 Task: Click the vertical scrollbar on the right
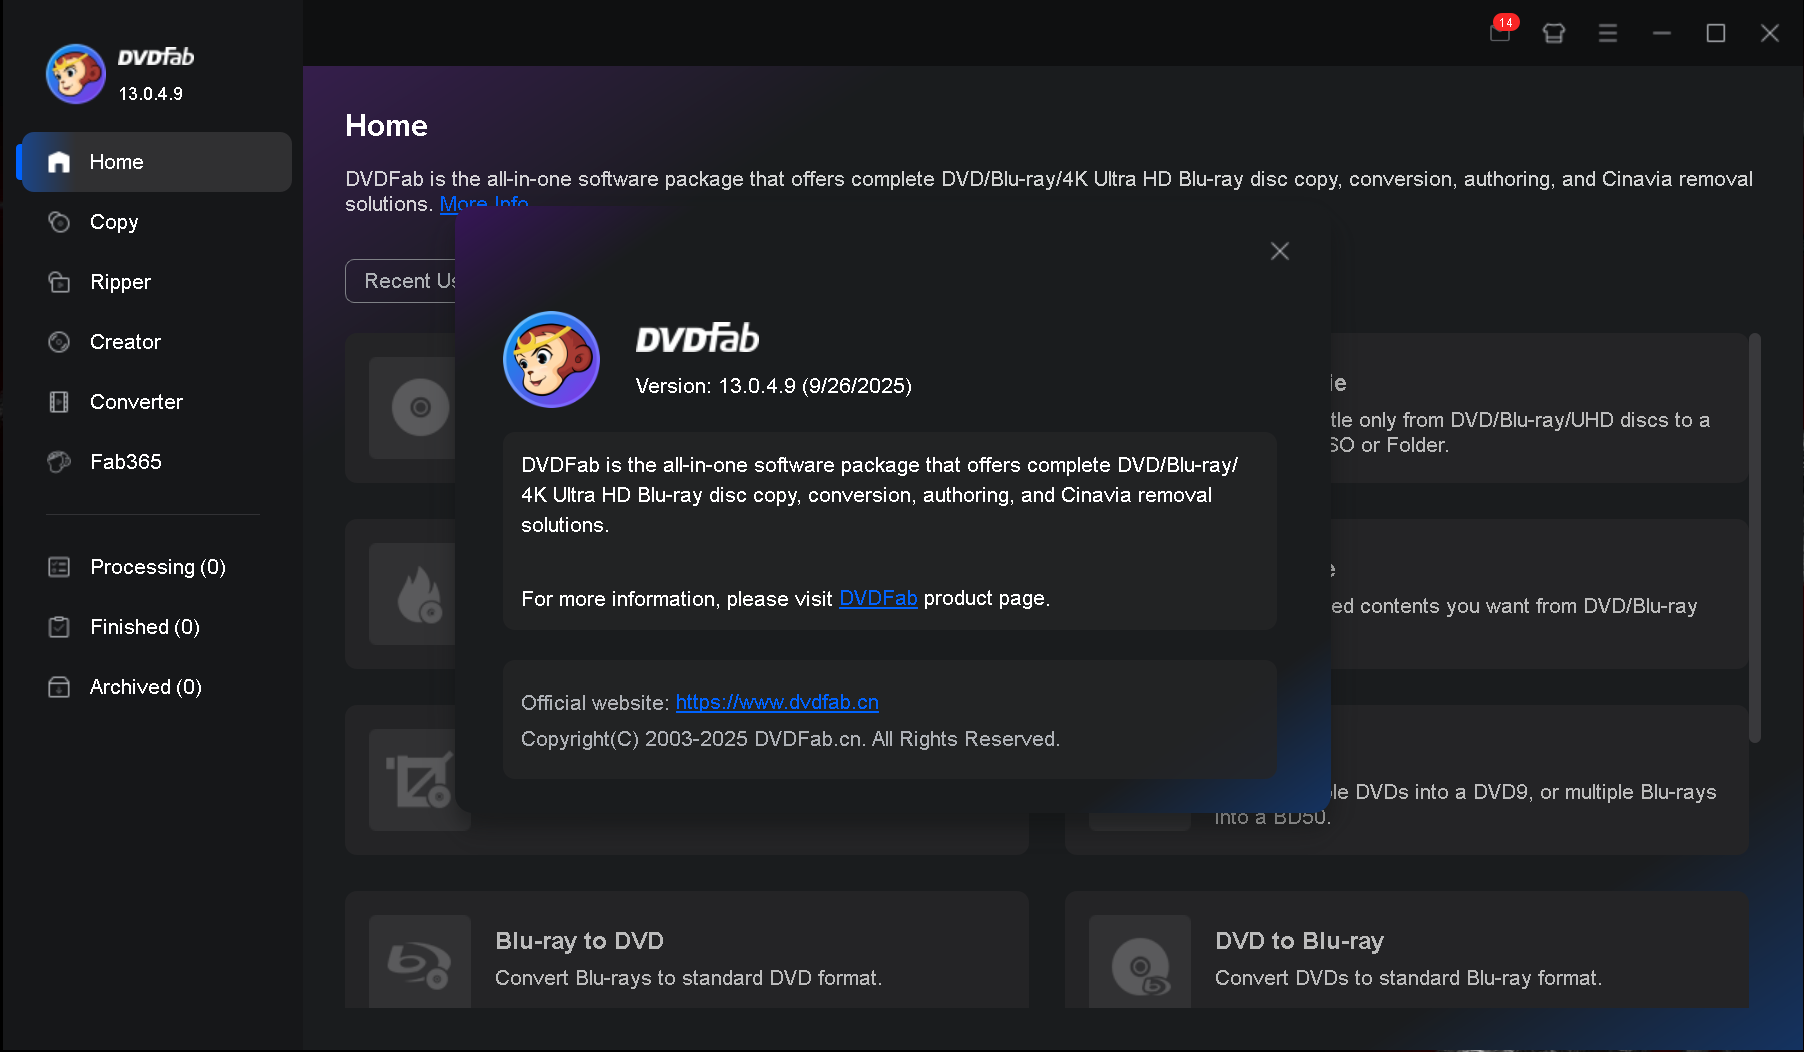[1754, 538]
